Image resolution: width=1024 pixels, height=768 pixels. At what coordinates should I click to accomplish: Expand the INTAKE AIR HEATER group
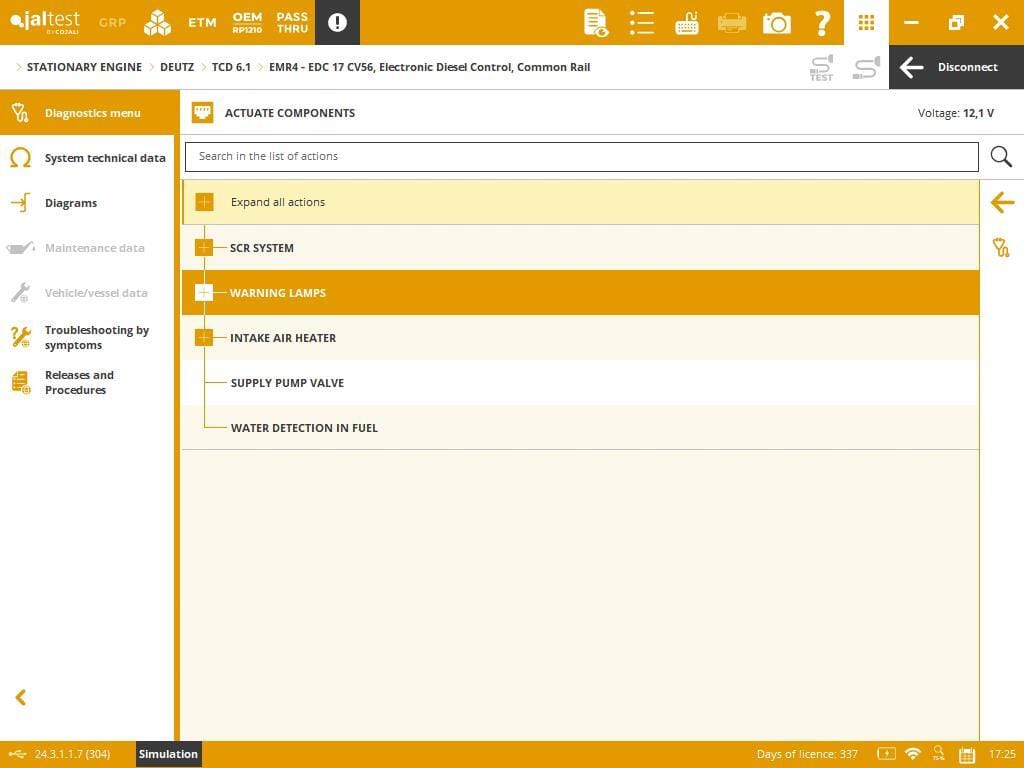tap(204, 338)
